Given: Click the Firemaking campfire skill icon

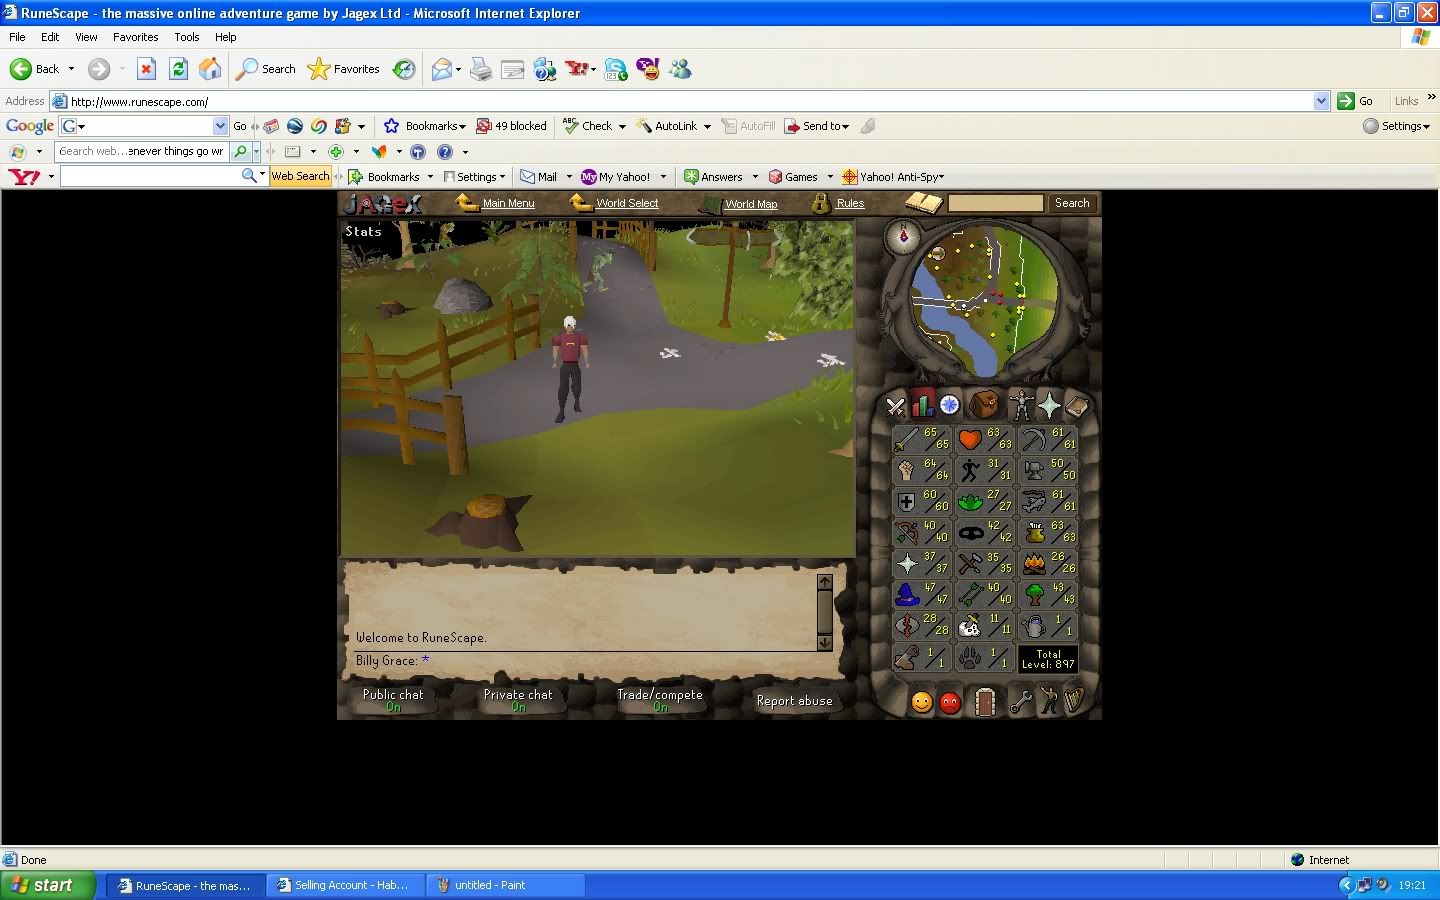Looking at the screenshot, I should pos(1036,563).
